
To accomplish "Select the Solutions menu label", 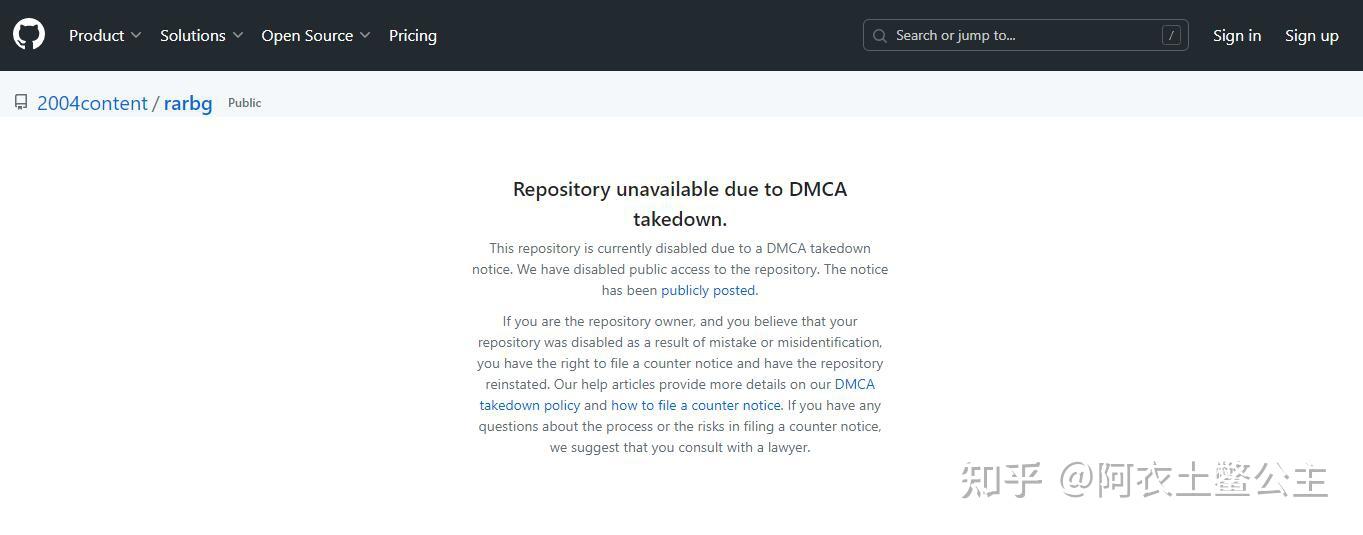I will [x=192, y=36].
